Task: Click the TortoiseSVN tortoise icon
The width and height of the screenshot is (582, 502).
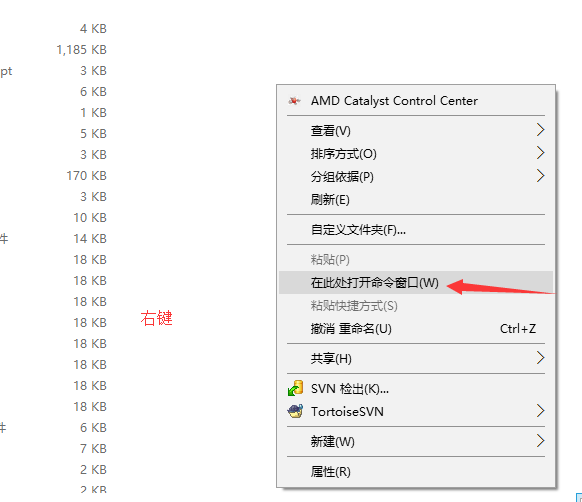Action: point(295,411)
